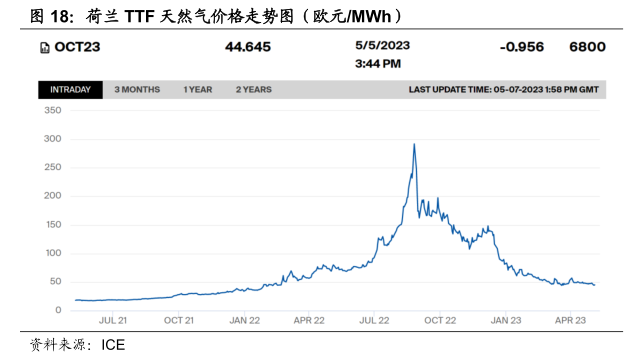Click the JAN 23 axis label

(x=506, y=321)
